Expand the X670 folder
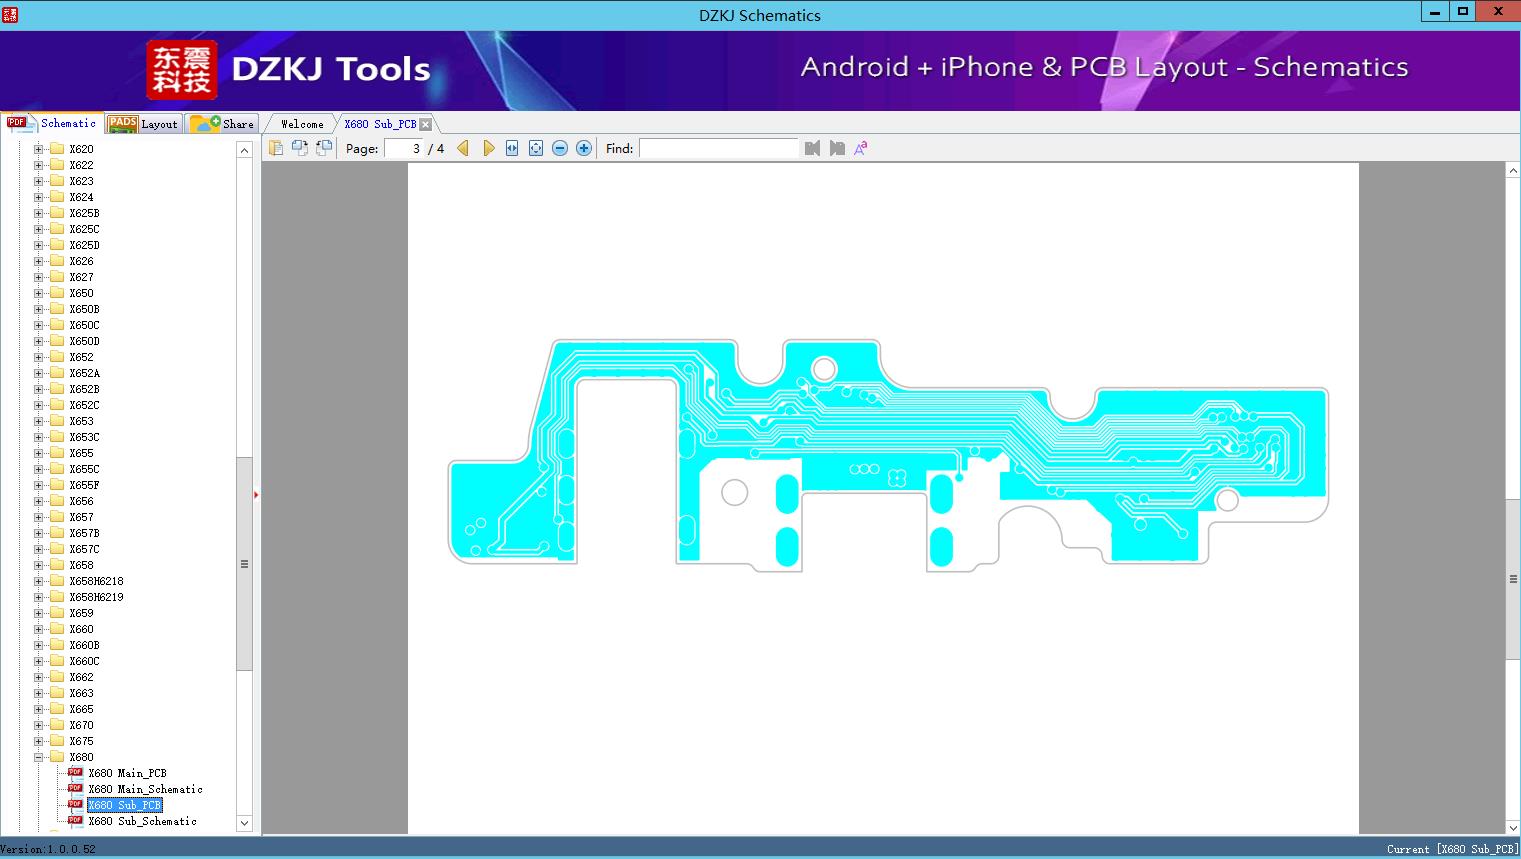Screen dimensions: 1521x859 click(x=38, y=725)
